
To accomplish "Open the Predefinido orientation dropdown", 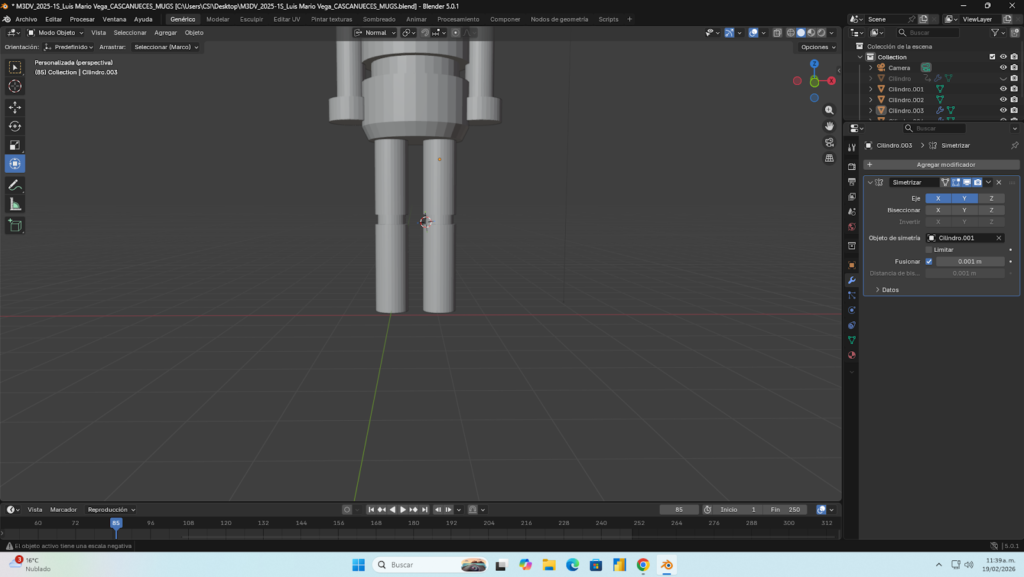I will click(x=72, y=47).
